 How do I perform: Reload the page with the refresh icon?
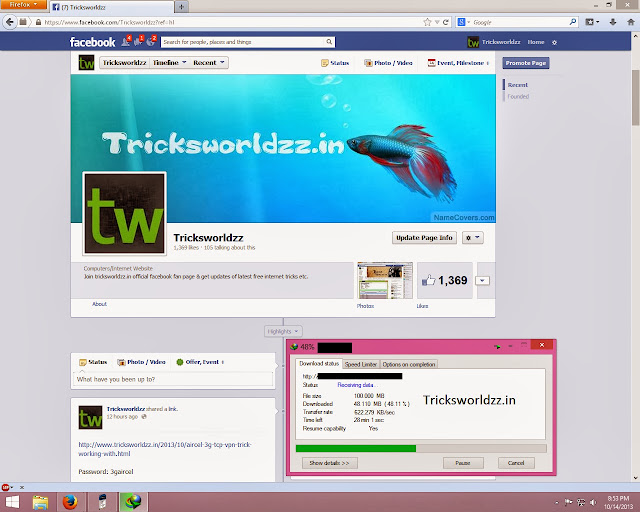pyautogui.click(x=445, y=22)
